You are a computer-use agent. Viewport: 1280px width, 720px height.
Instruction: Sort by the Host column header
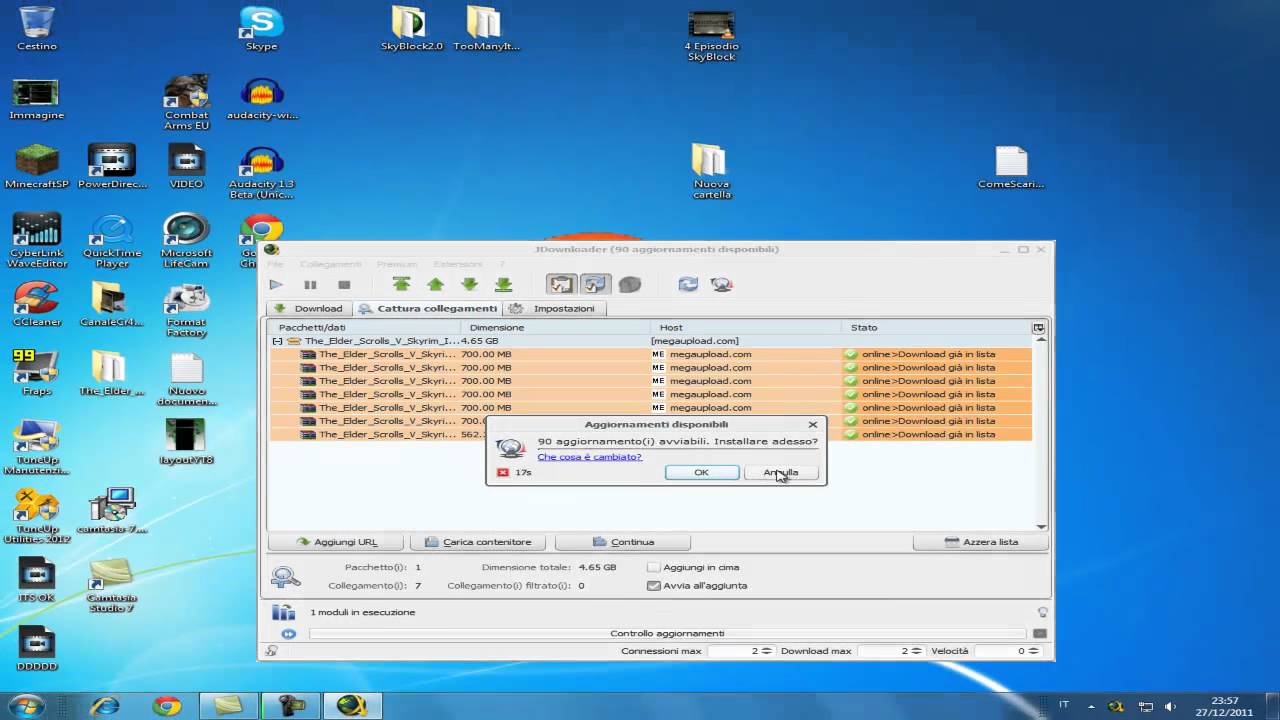pyautogui.click(x=746, y=327)
